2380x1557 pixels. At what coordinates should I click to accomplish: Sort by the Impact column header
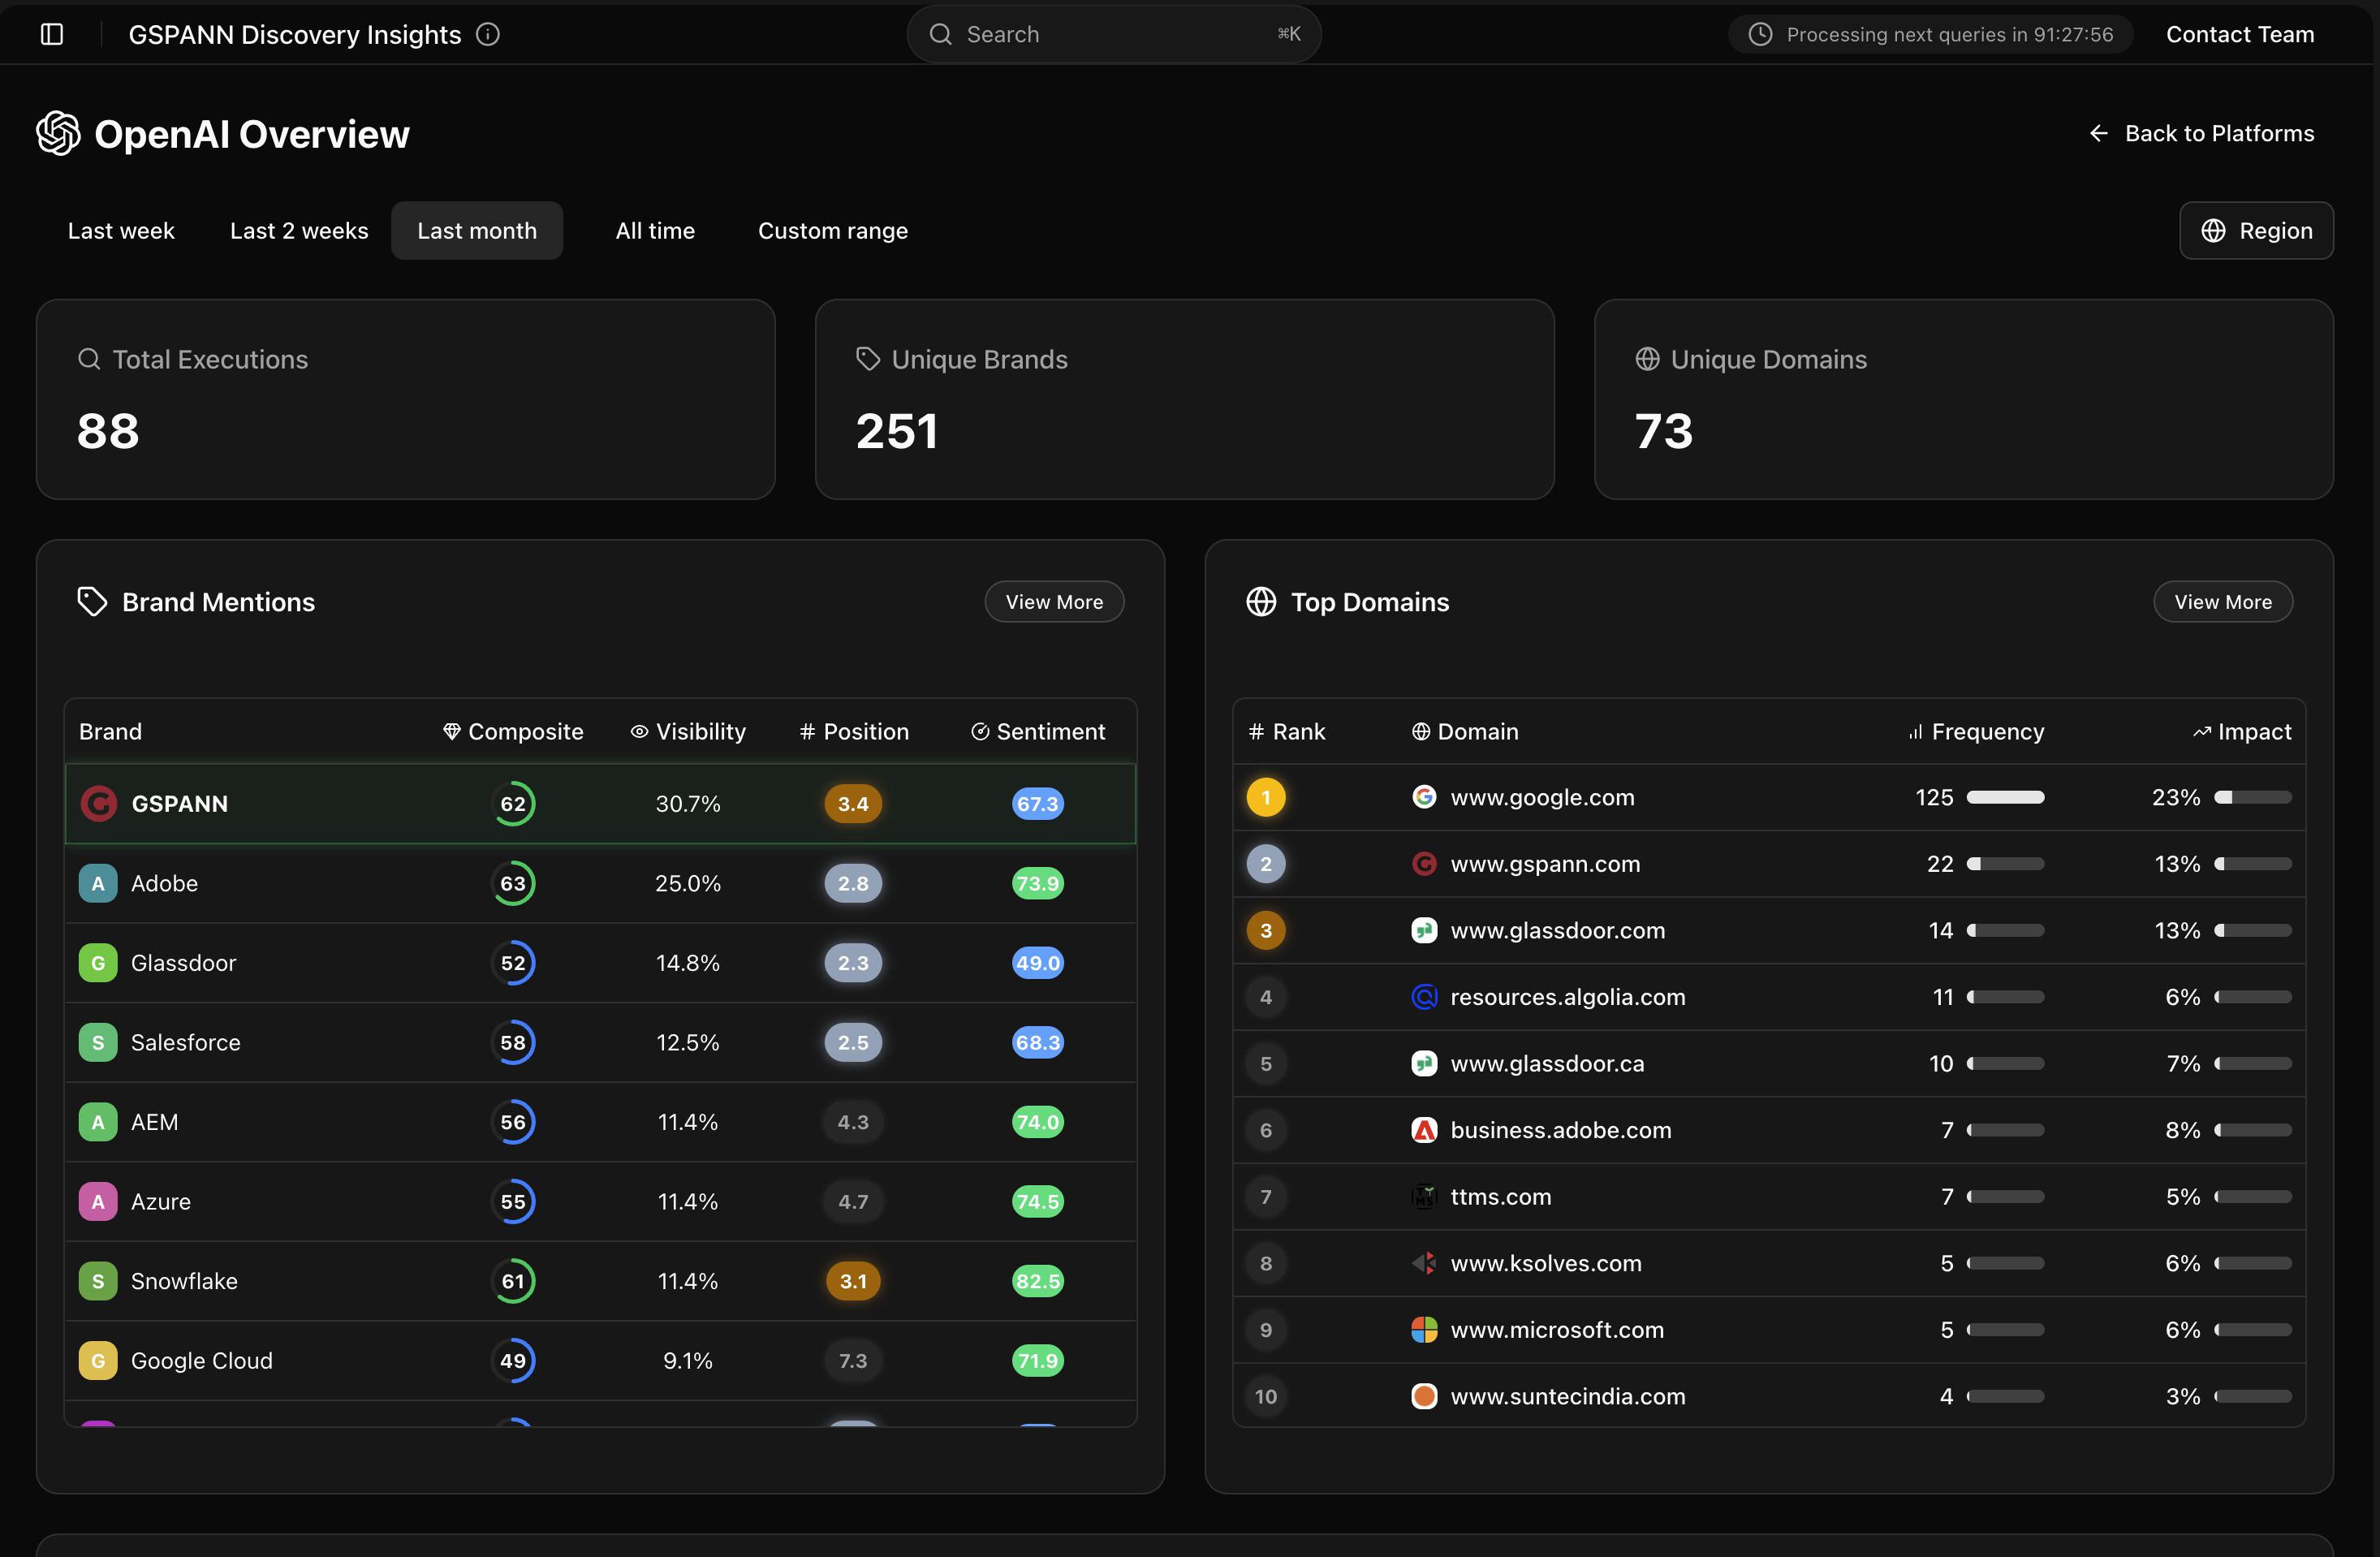point(2242,731)
